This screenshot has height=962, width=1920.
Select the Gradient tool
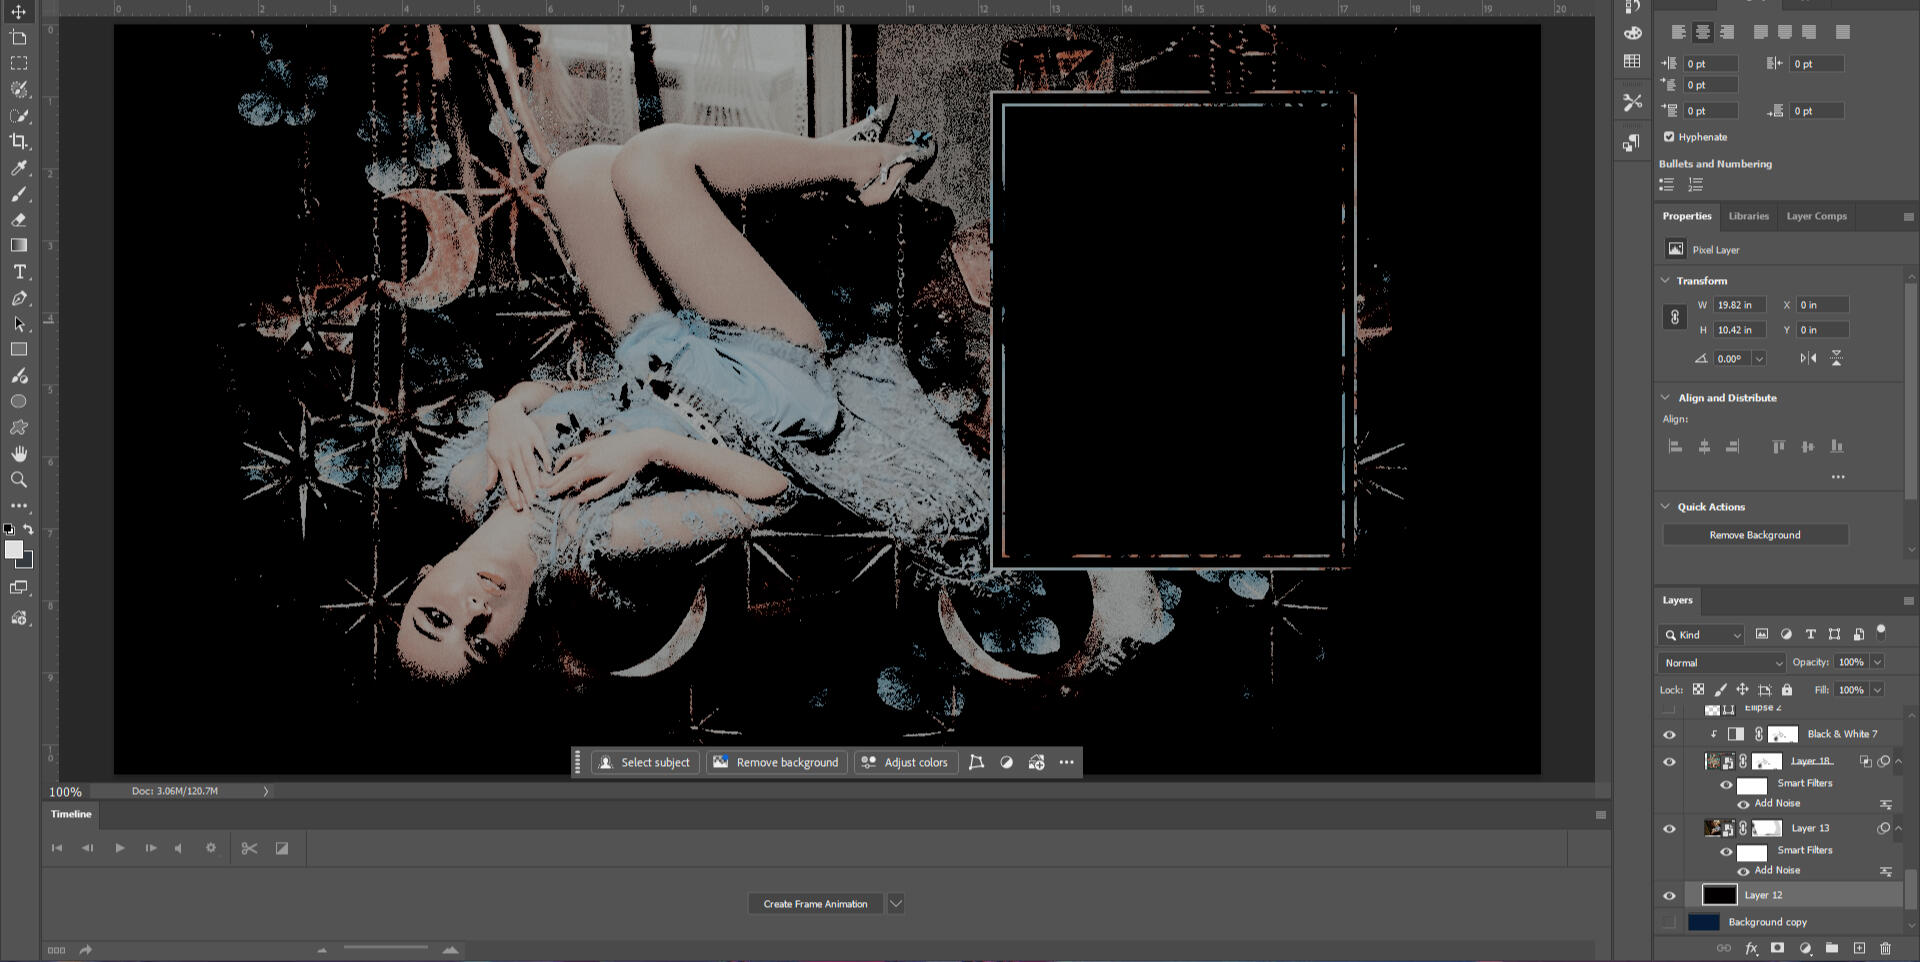(18, 245)
